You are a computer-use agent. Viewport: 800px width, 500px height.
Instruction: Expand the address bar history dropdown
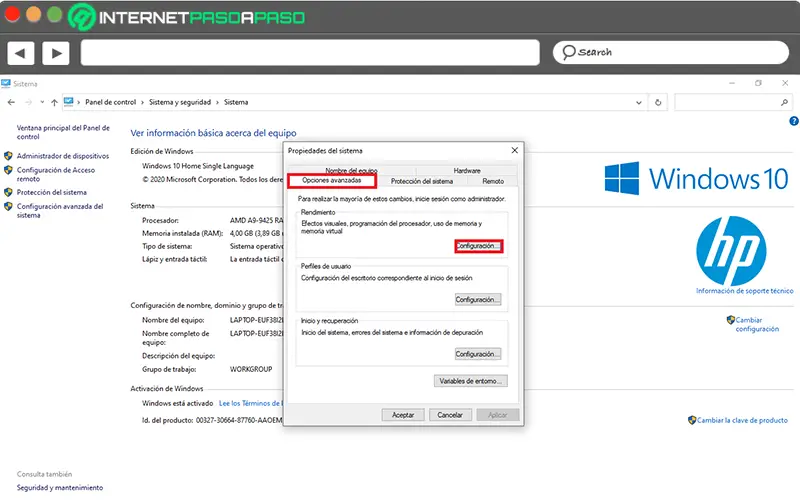click(638, 103)
